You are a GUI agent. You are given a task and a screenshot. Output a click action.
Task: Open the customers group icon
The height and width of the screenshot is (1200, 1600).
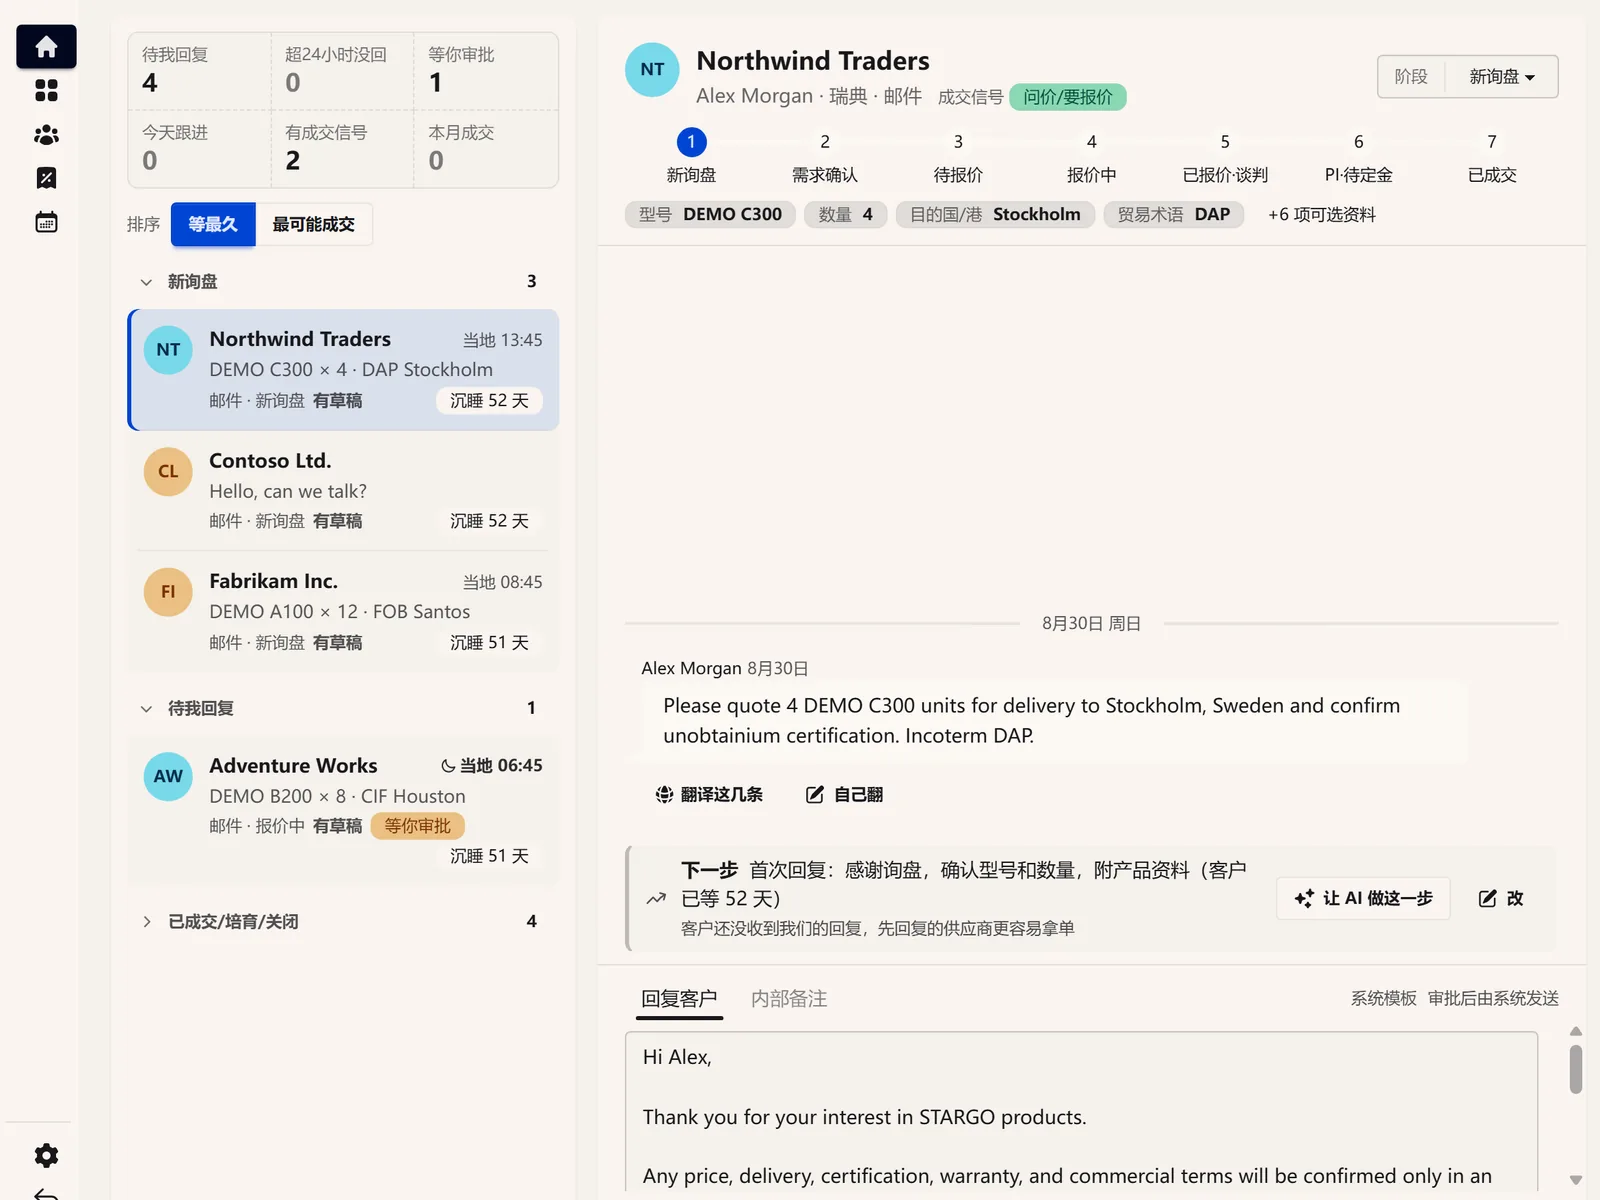click(x=46, y=135)
